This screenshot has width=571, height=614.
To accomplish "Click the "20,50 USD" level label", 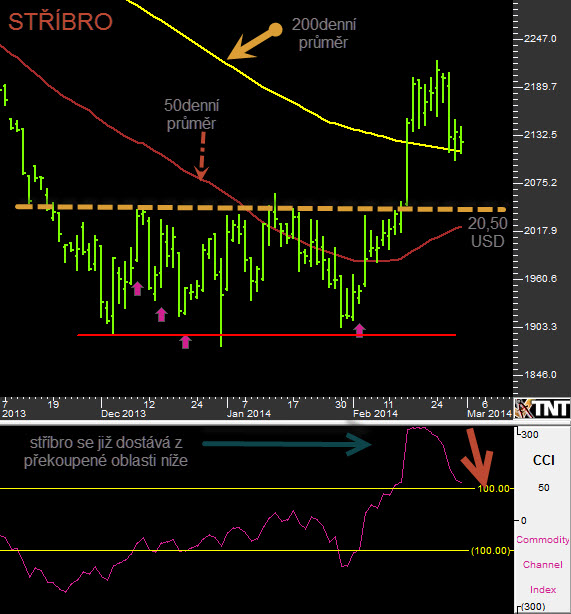I will pos(488,232).
